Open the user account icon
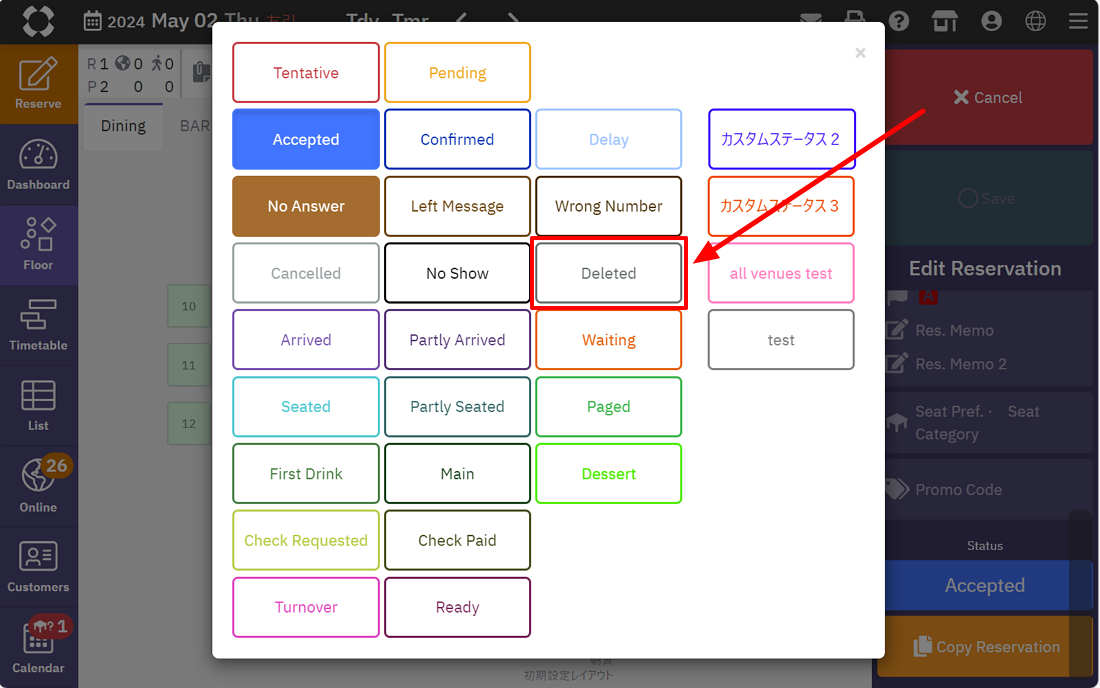This screenshot has height=688, width=1100. [x=991, y=21]
